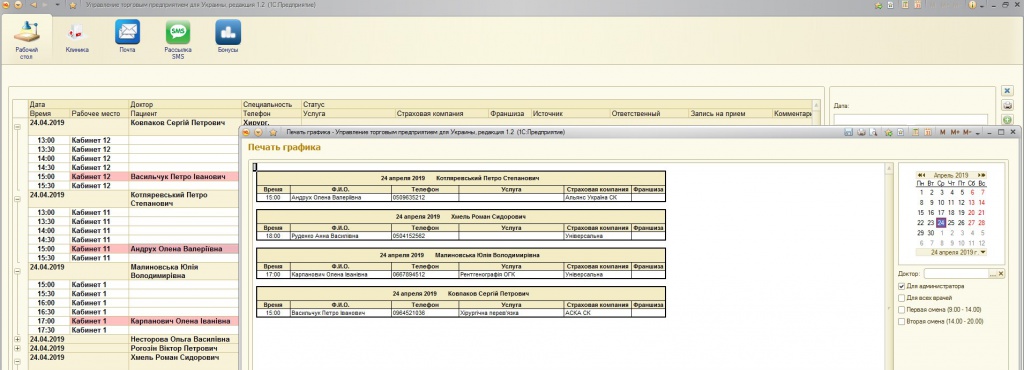The height and width of the screenshot is (370, 1024).
Task: Enable Для всех врачей checkbox
Action: click(902, 298)
